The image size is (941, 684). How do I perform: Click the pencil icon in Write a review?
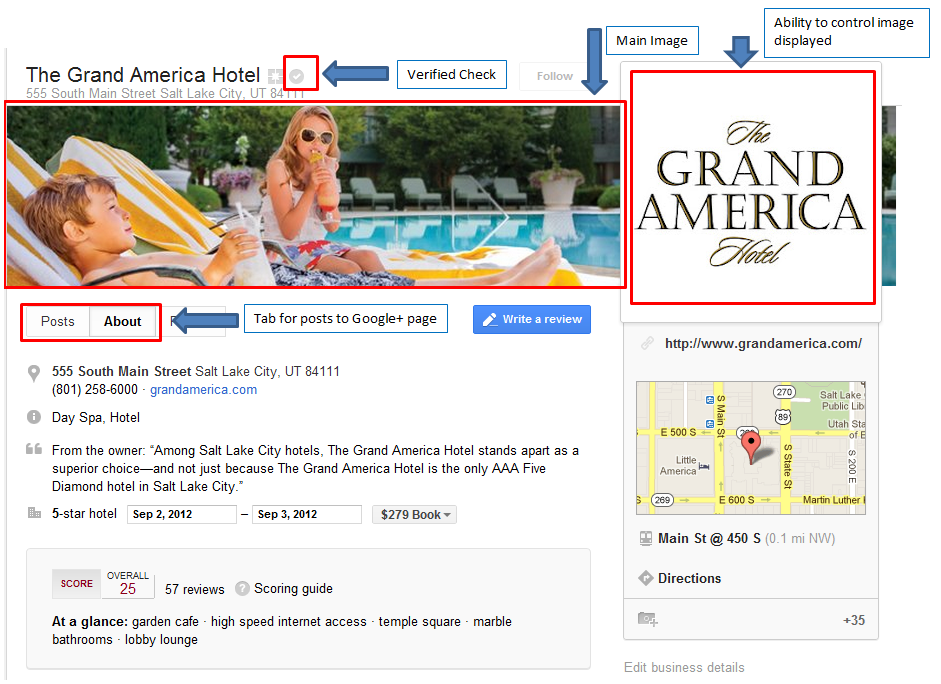coord(490,320)
